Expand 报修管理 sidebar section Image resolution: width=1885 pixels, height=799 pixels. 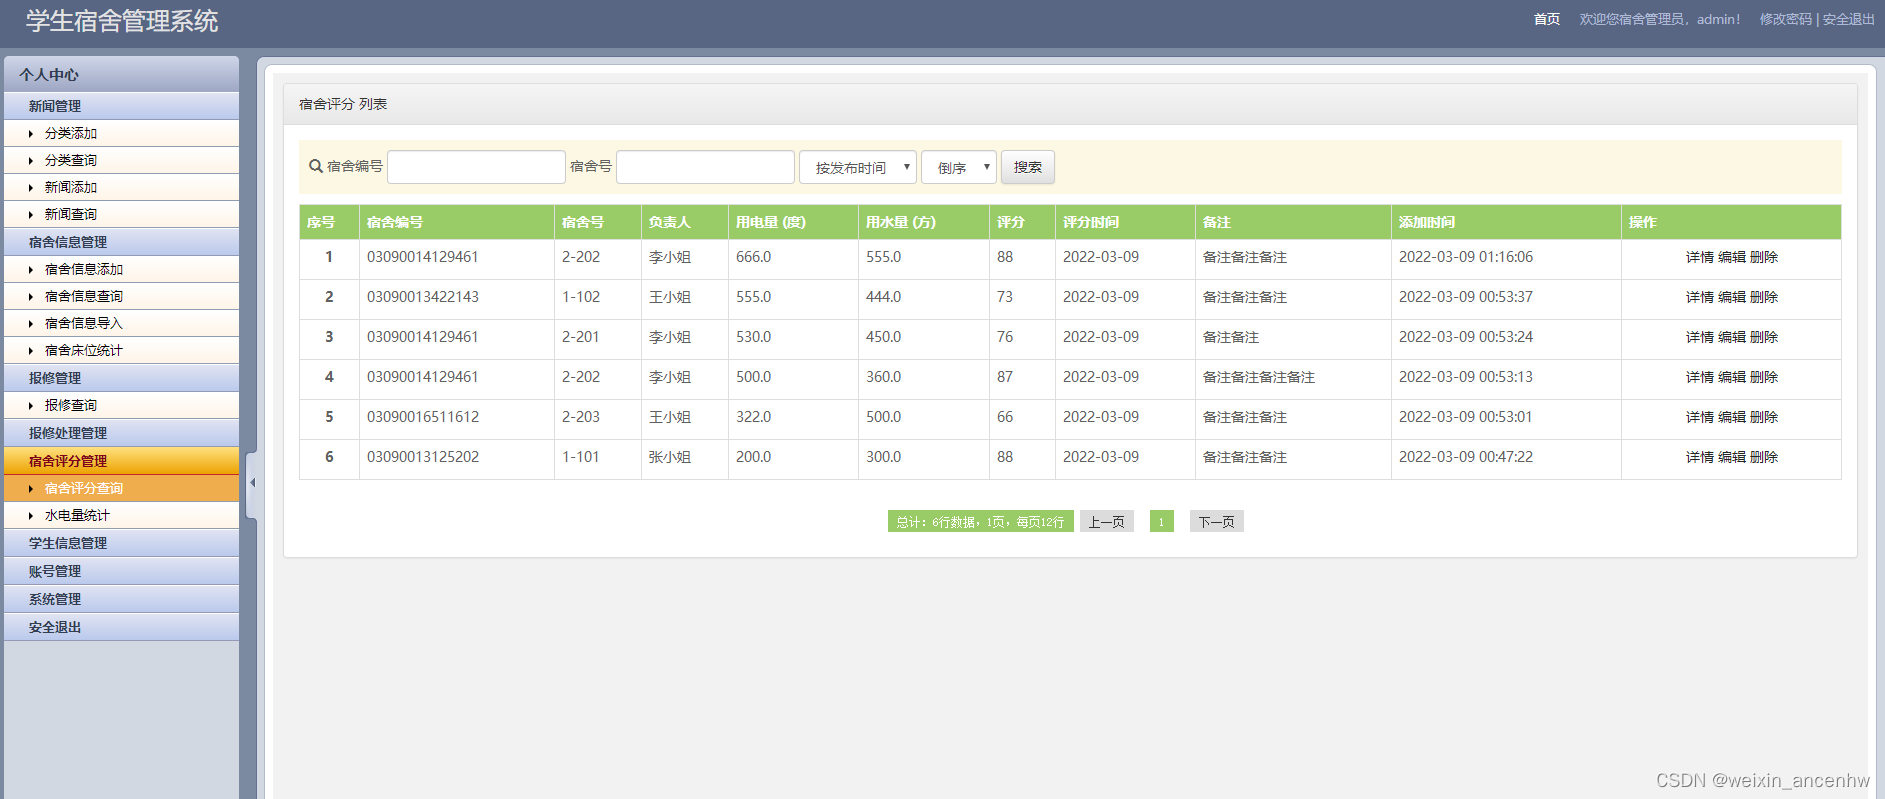click(x=121, y=378)
